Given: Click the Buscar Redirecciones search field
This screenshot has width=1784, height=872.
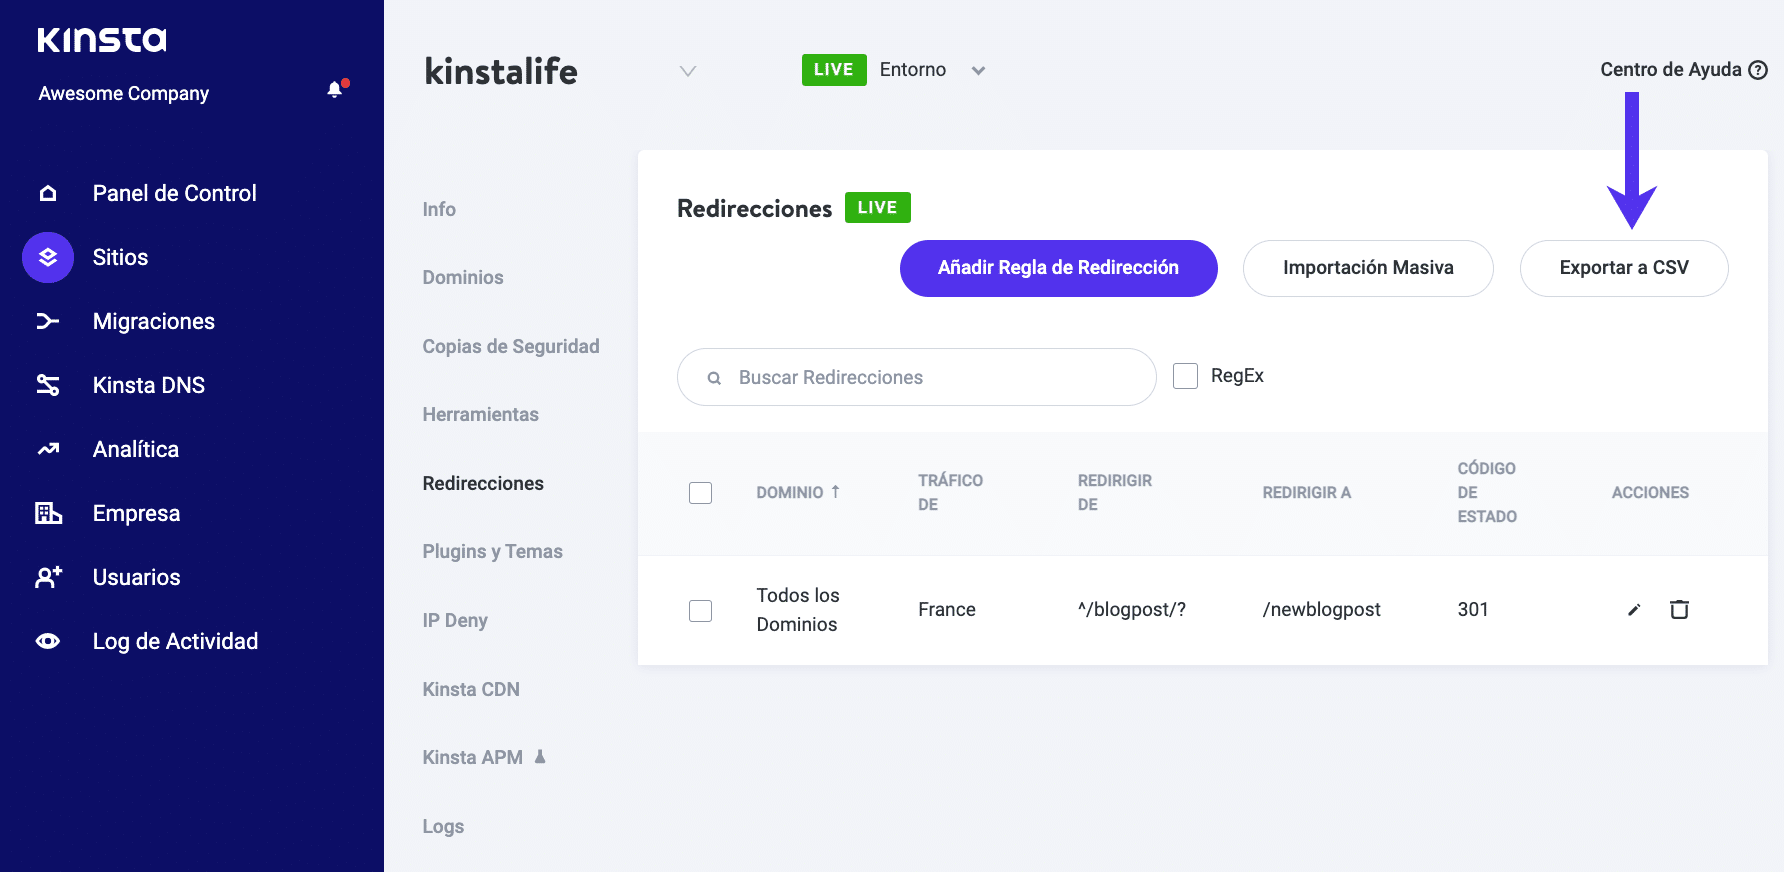Looking at the screenshot, I should pos(930,377).
